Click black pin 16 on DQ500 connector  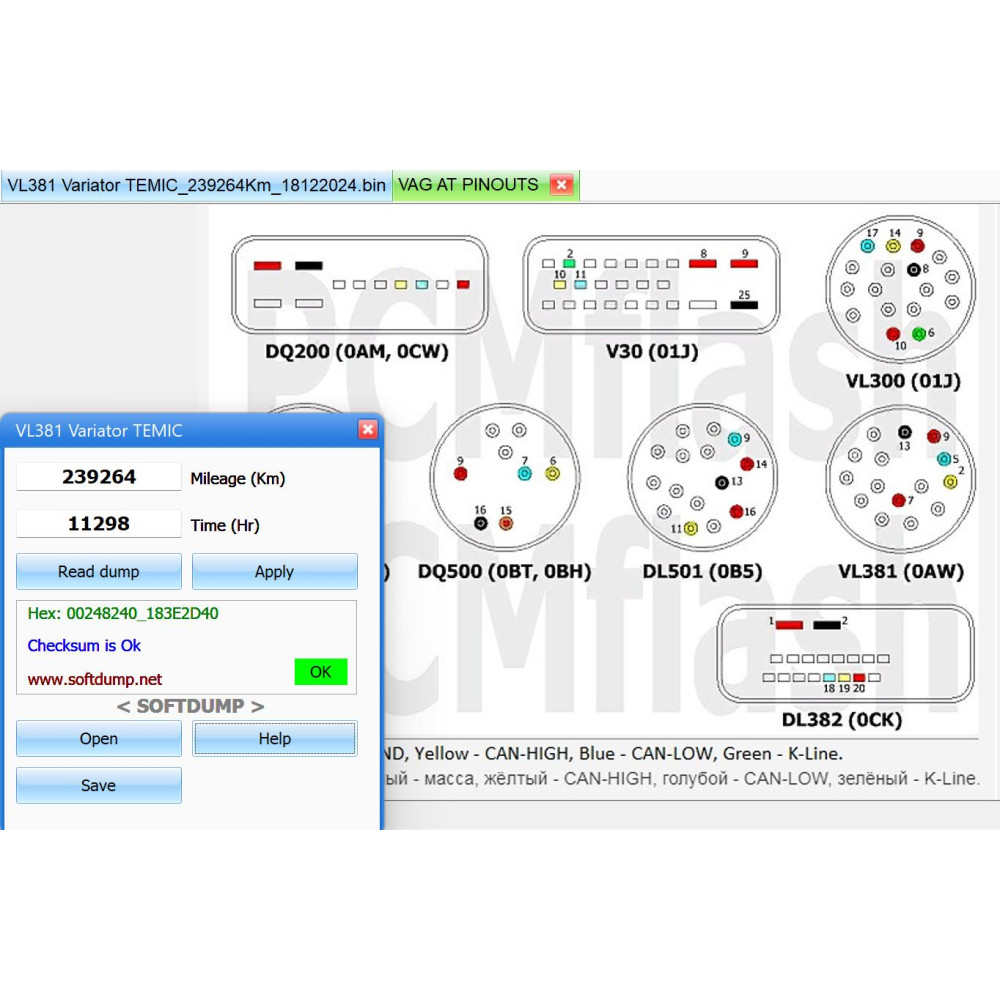pos(481,524)
